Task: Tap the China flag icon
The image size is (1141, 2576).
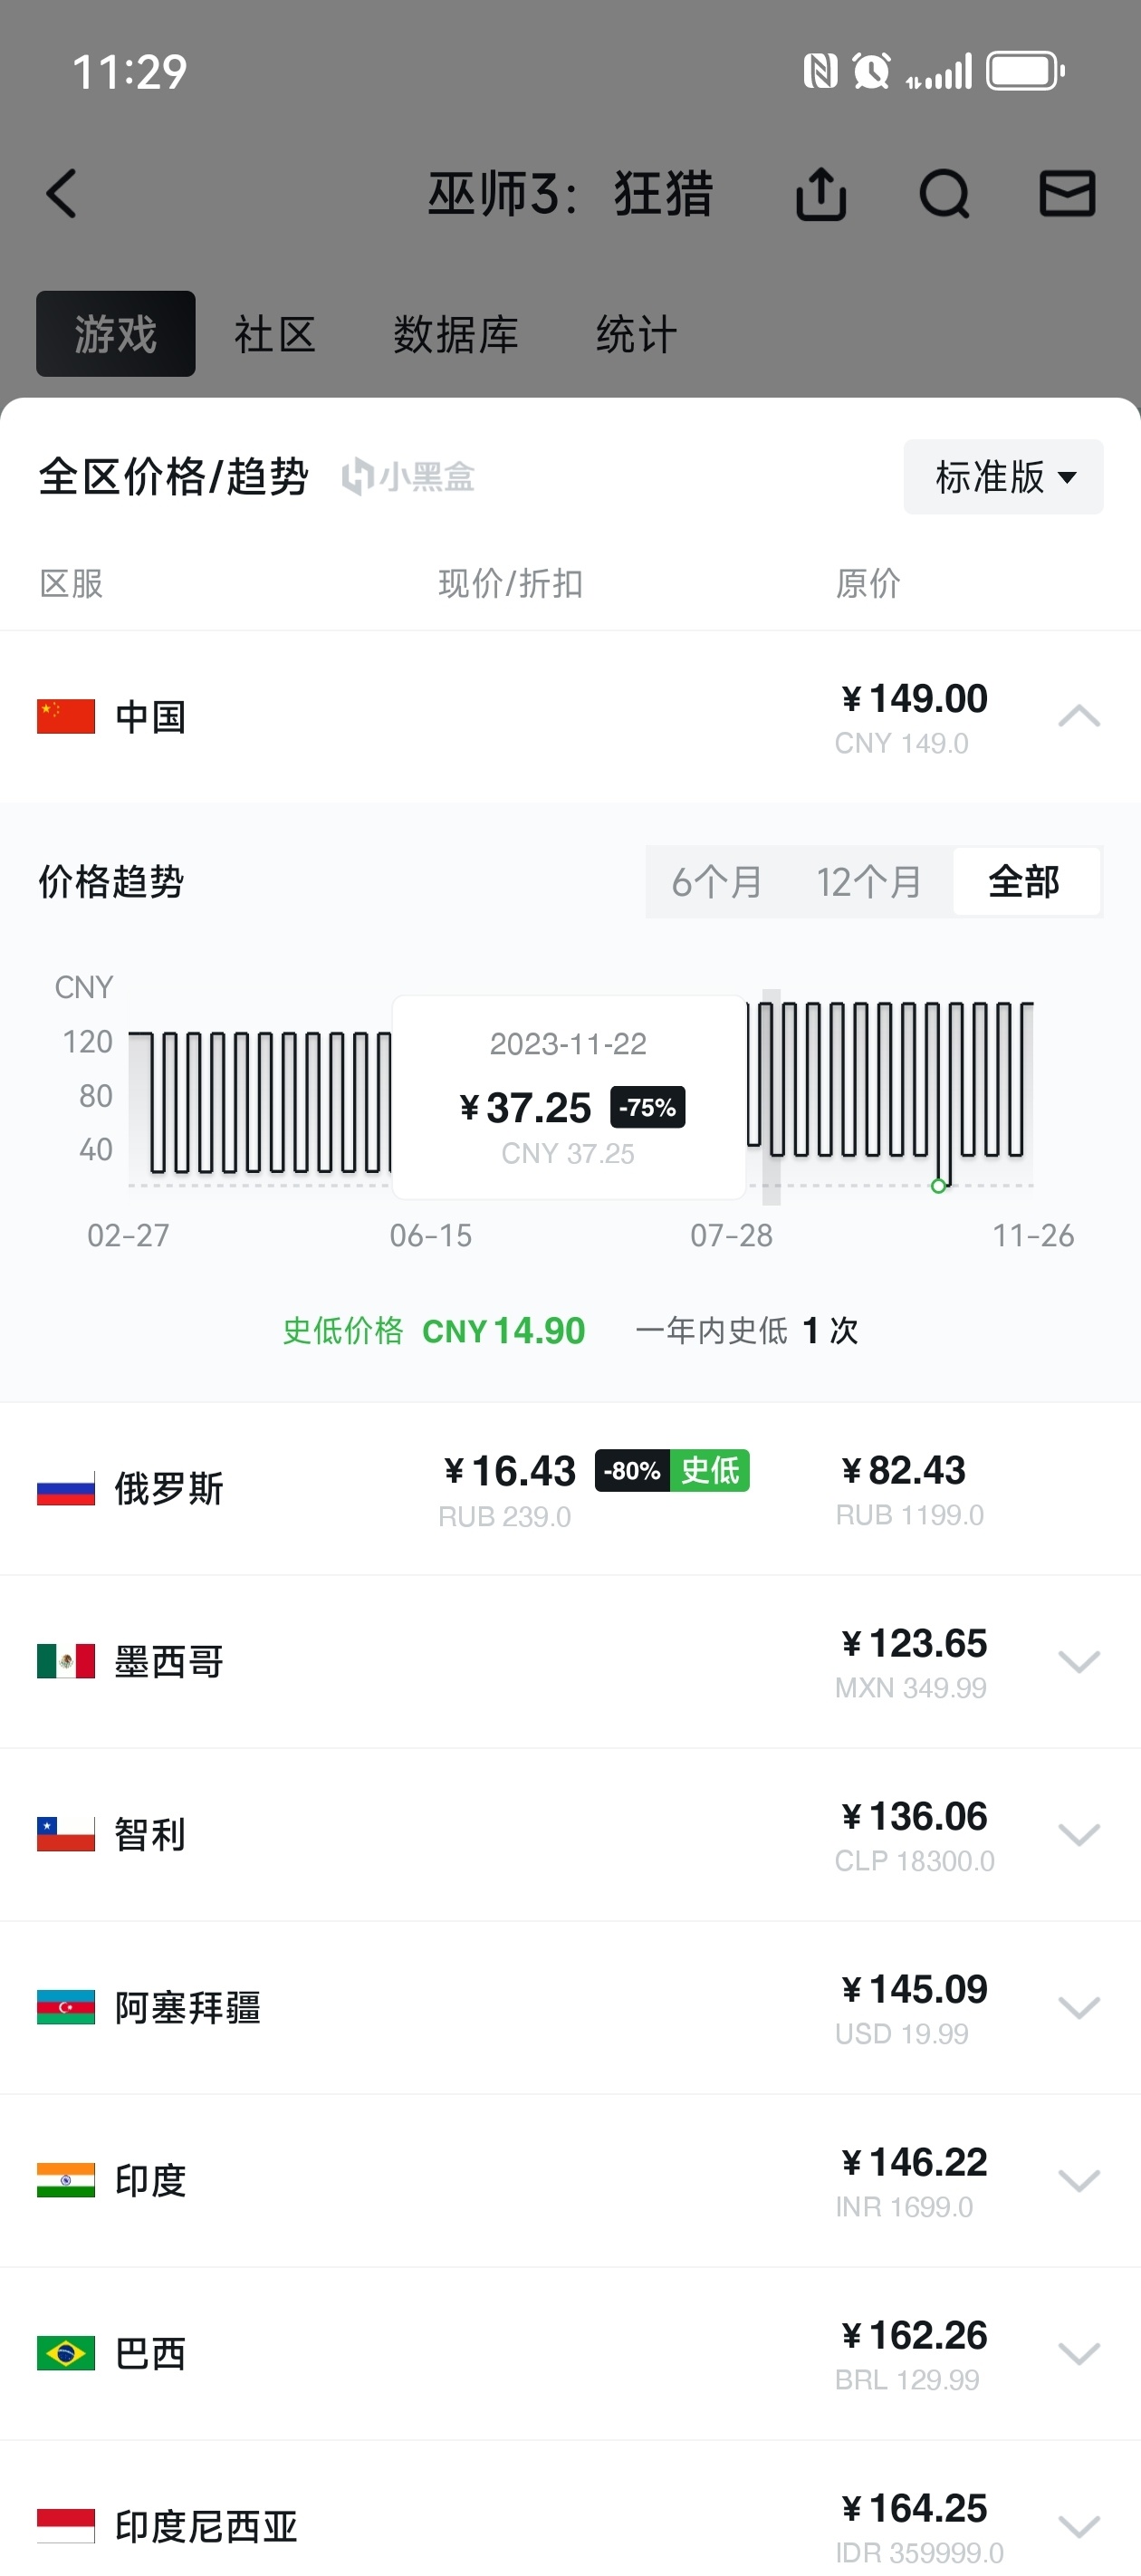Action: [x=66, y=716]
